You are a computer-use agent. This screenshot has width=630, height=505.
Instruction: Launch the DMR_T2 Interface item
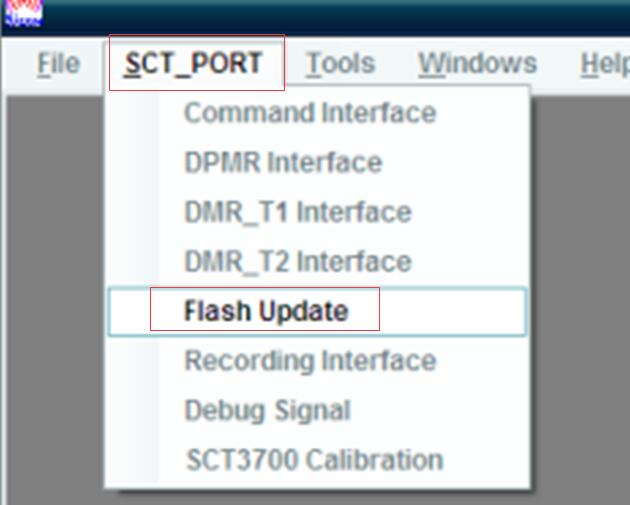pyautogui.click(x=298, y=262)
